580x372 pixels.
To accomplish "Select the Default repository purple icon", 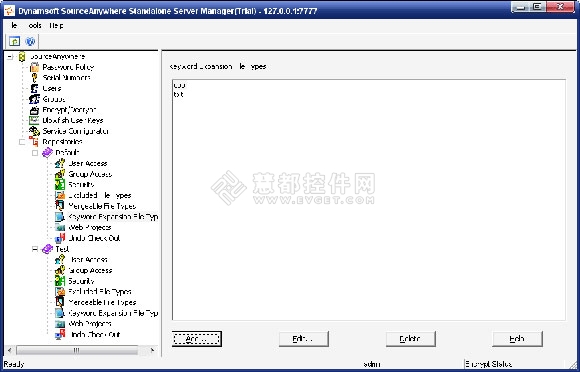I will point(47,152).
